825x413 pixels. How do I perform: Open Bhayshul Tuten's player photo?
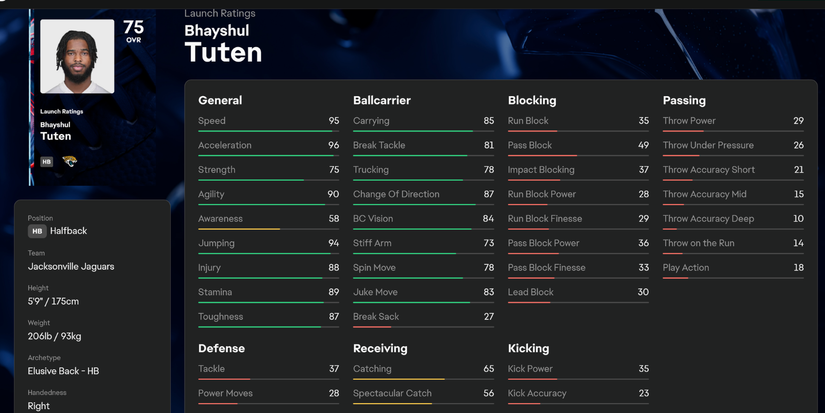point(77,57)
